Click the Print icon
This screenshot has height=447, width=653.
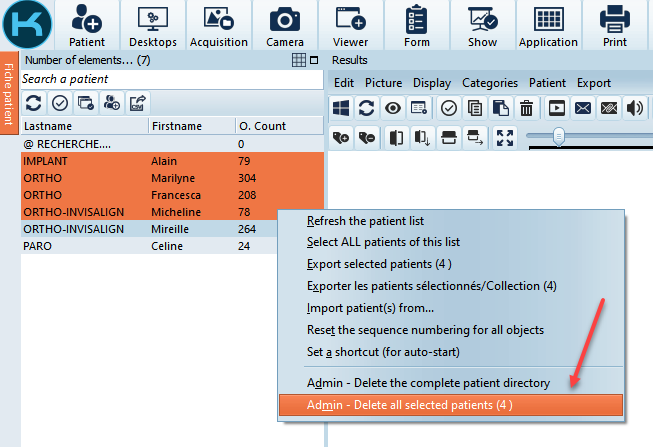[x=614, y=26]
